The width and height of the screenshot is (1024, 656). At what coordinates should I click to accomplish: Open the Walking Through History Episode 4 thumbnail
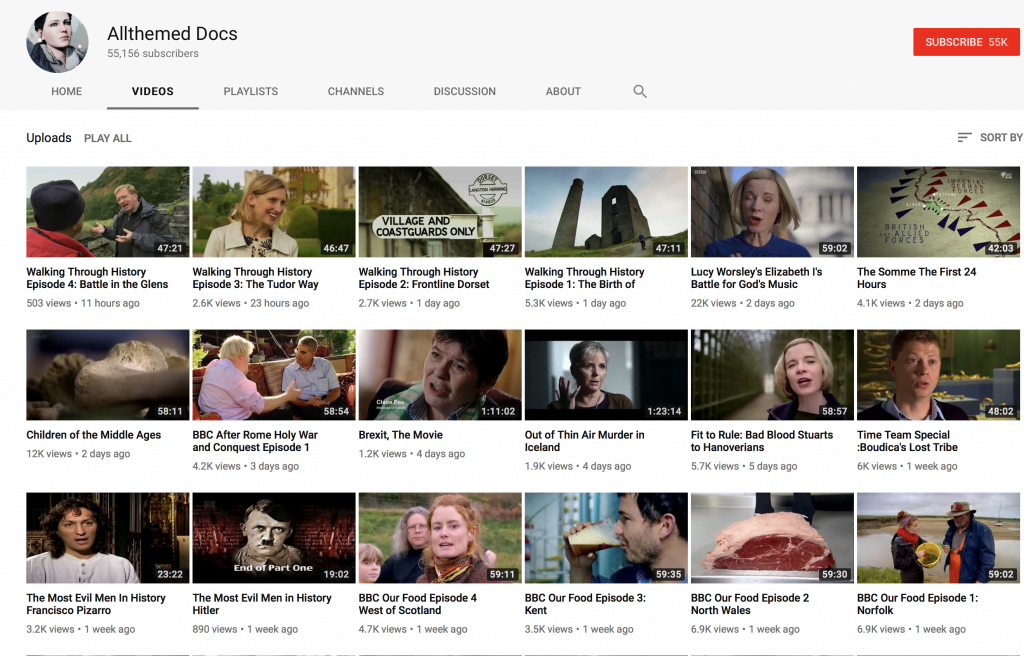[x=107, y=211]
